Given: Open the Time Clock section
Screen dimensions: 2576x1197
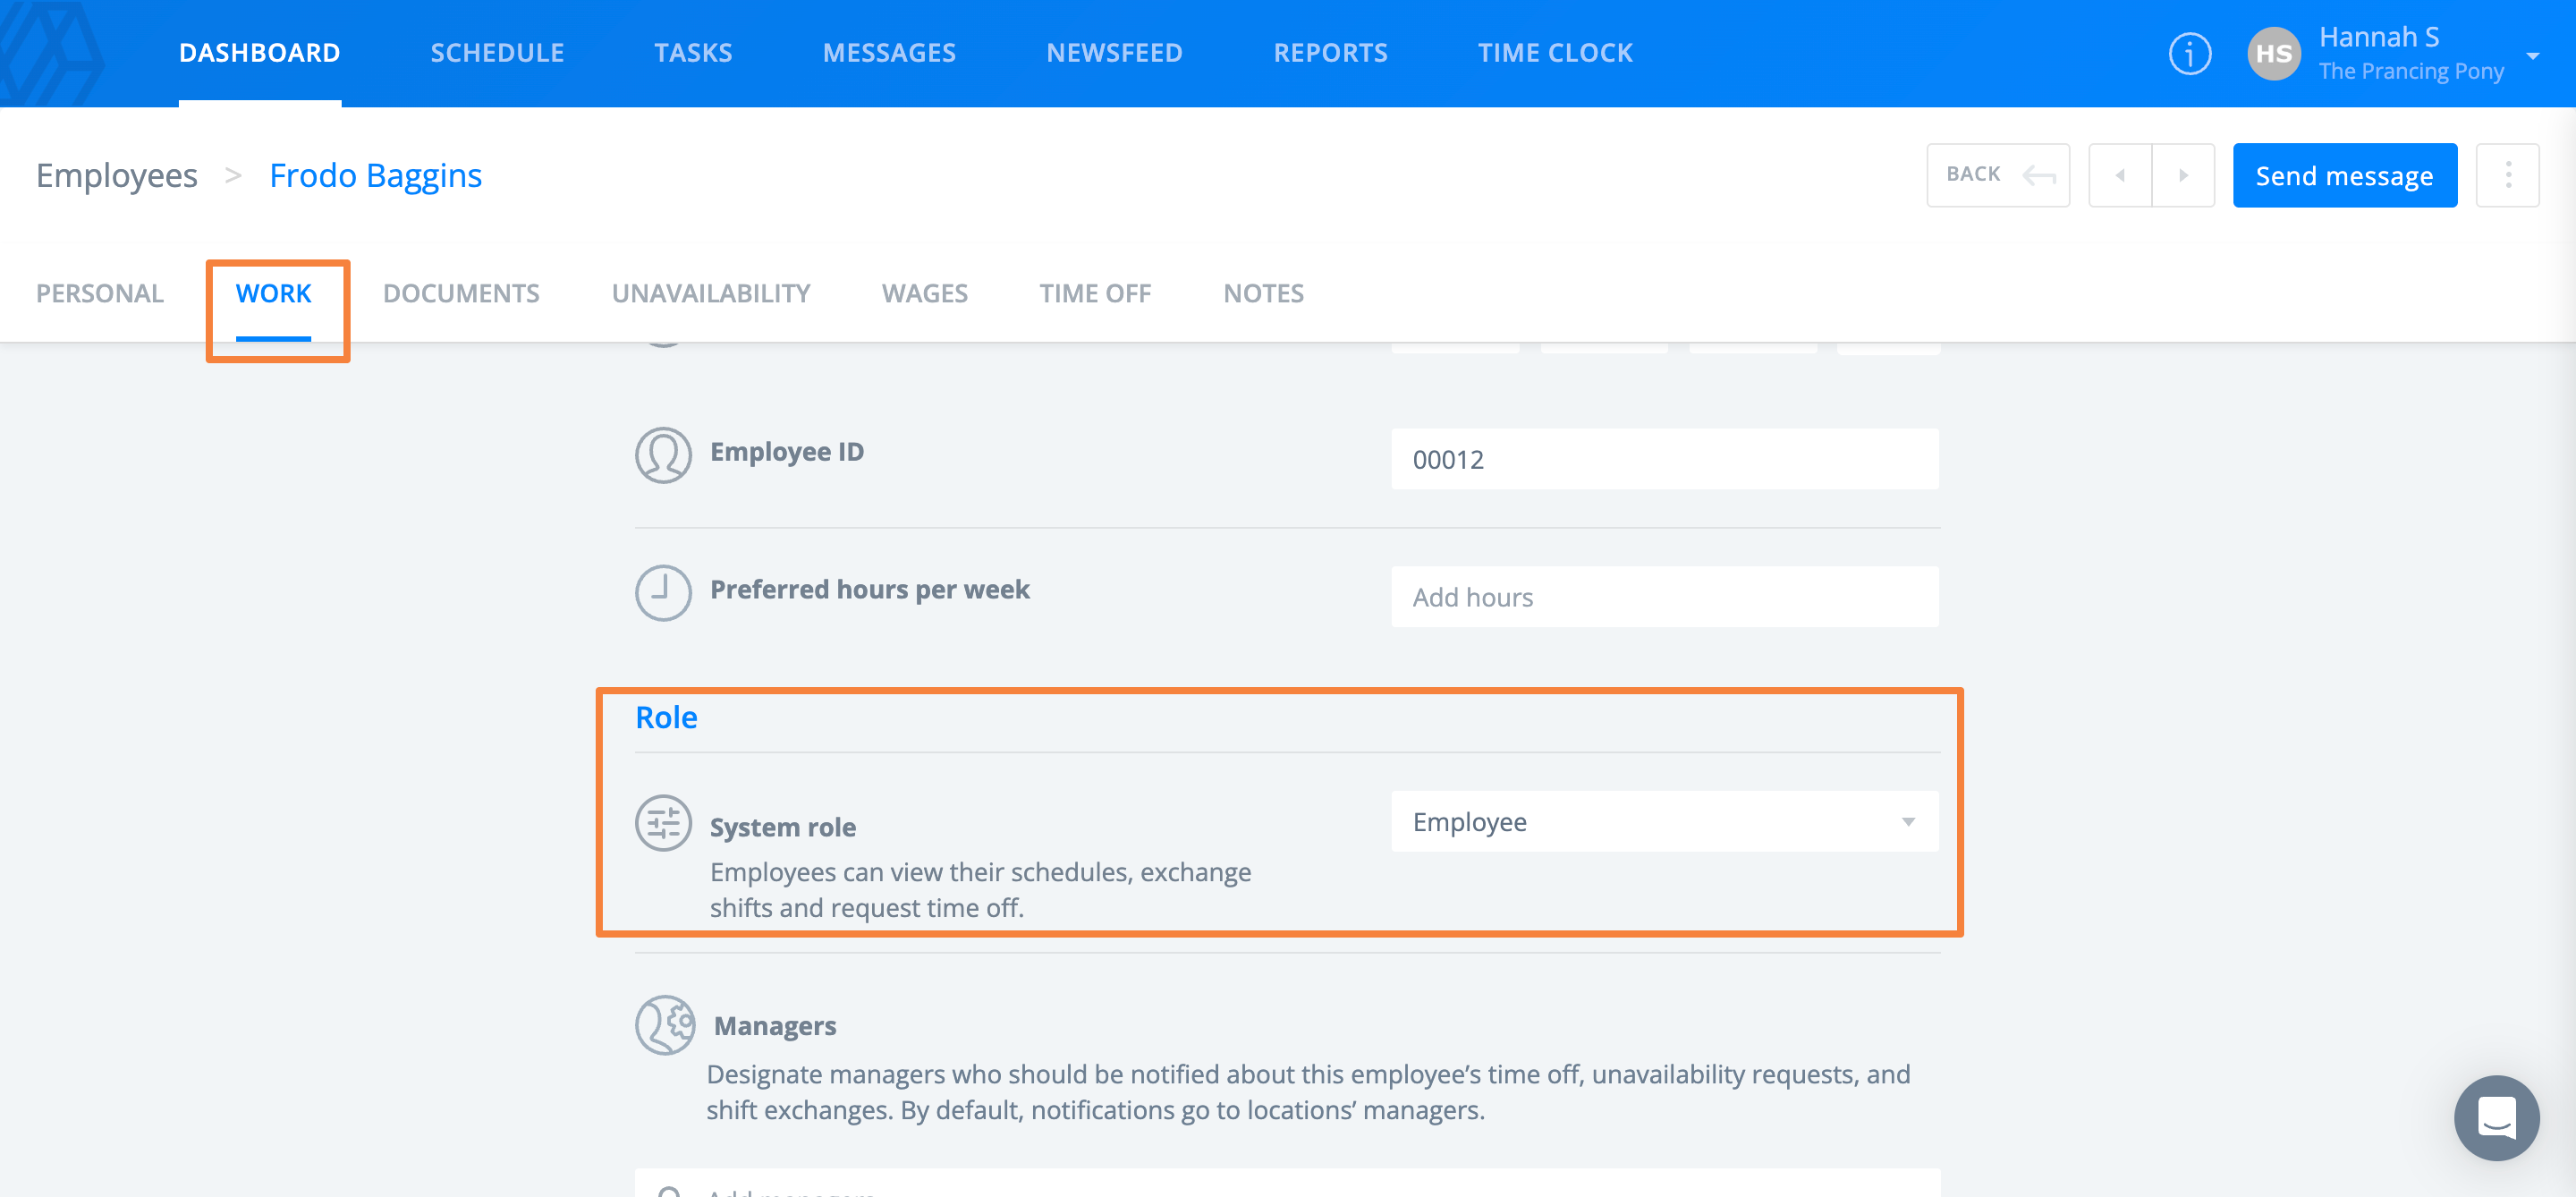Looking at the screenshot, I should click(x=1555, y=53).
